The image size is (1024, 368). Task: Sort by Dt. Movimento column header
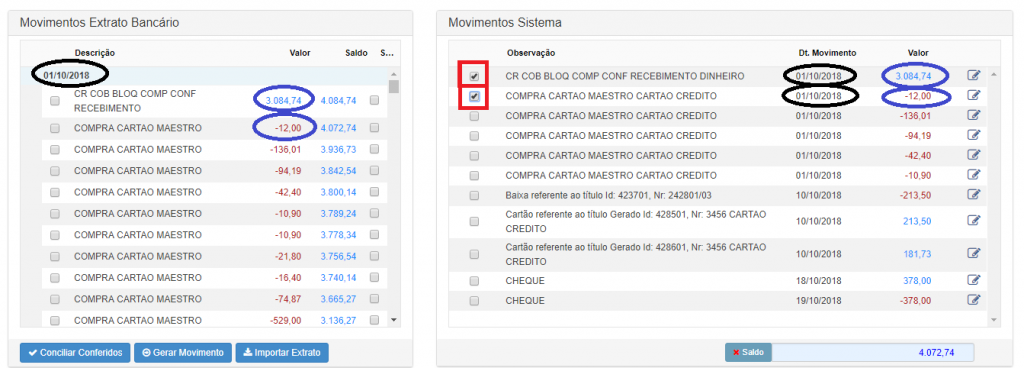pos(827,53)
